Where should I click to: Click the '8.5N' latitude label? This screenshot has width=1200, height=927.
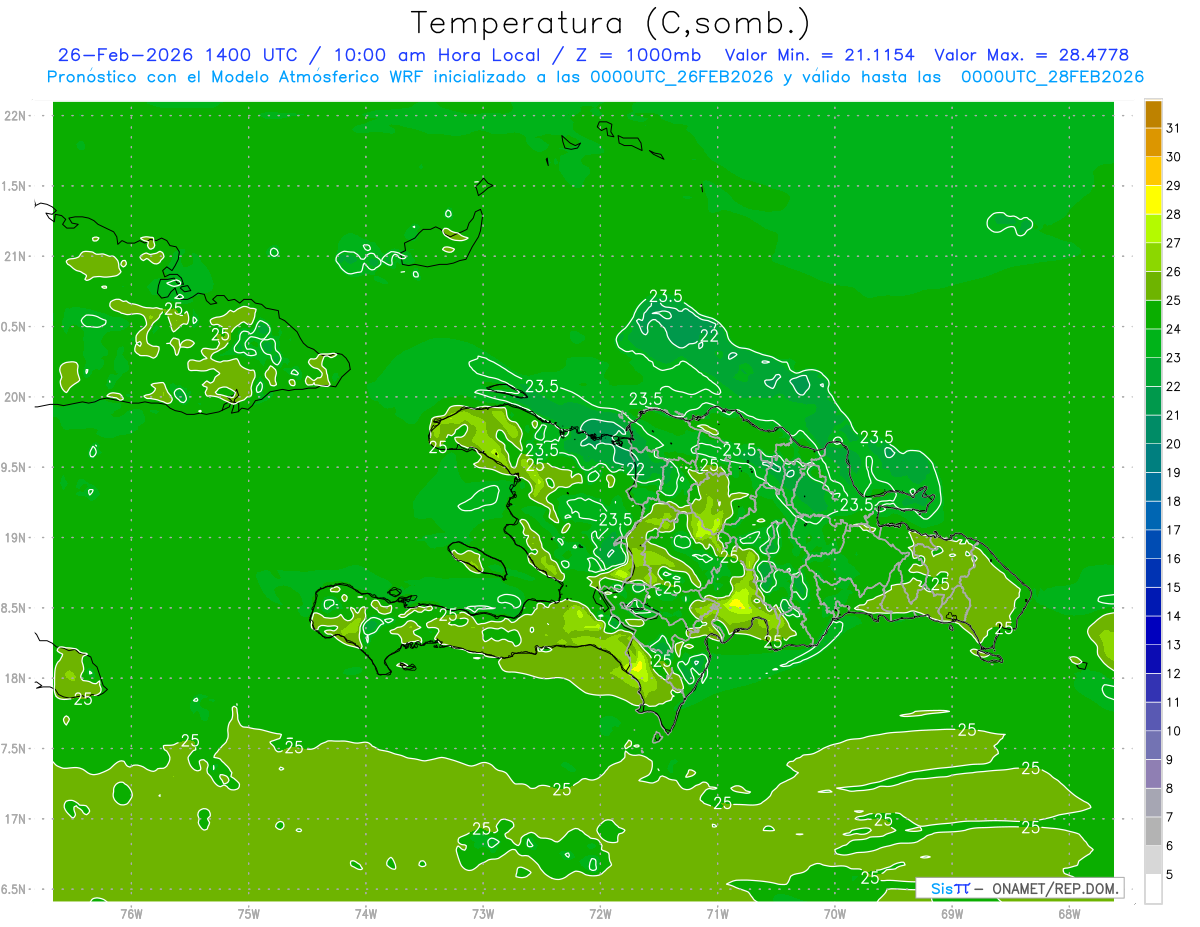pyautogui.click(x=13, y=608)
